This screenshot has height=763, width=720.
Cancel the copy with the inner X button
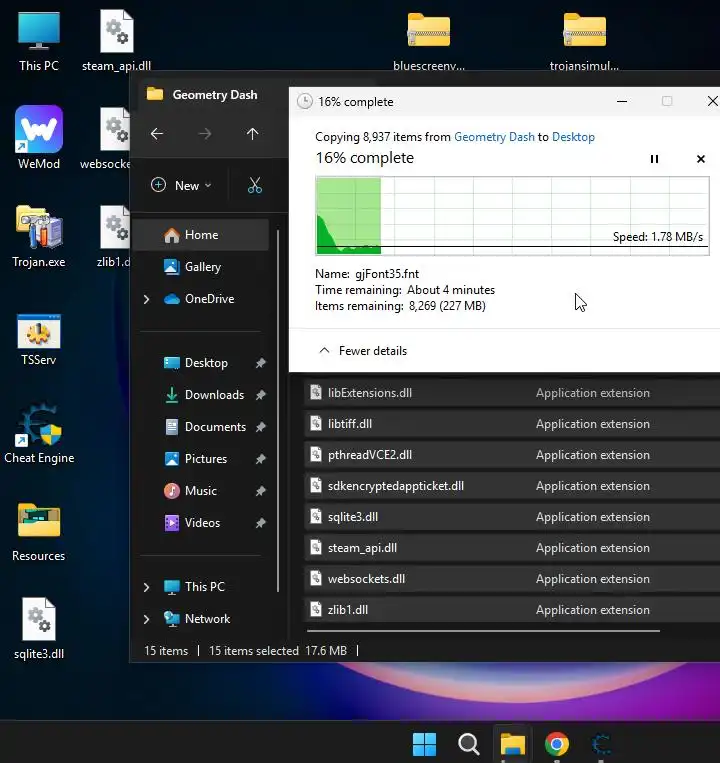coord(701,159)
